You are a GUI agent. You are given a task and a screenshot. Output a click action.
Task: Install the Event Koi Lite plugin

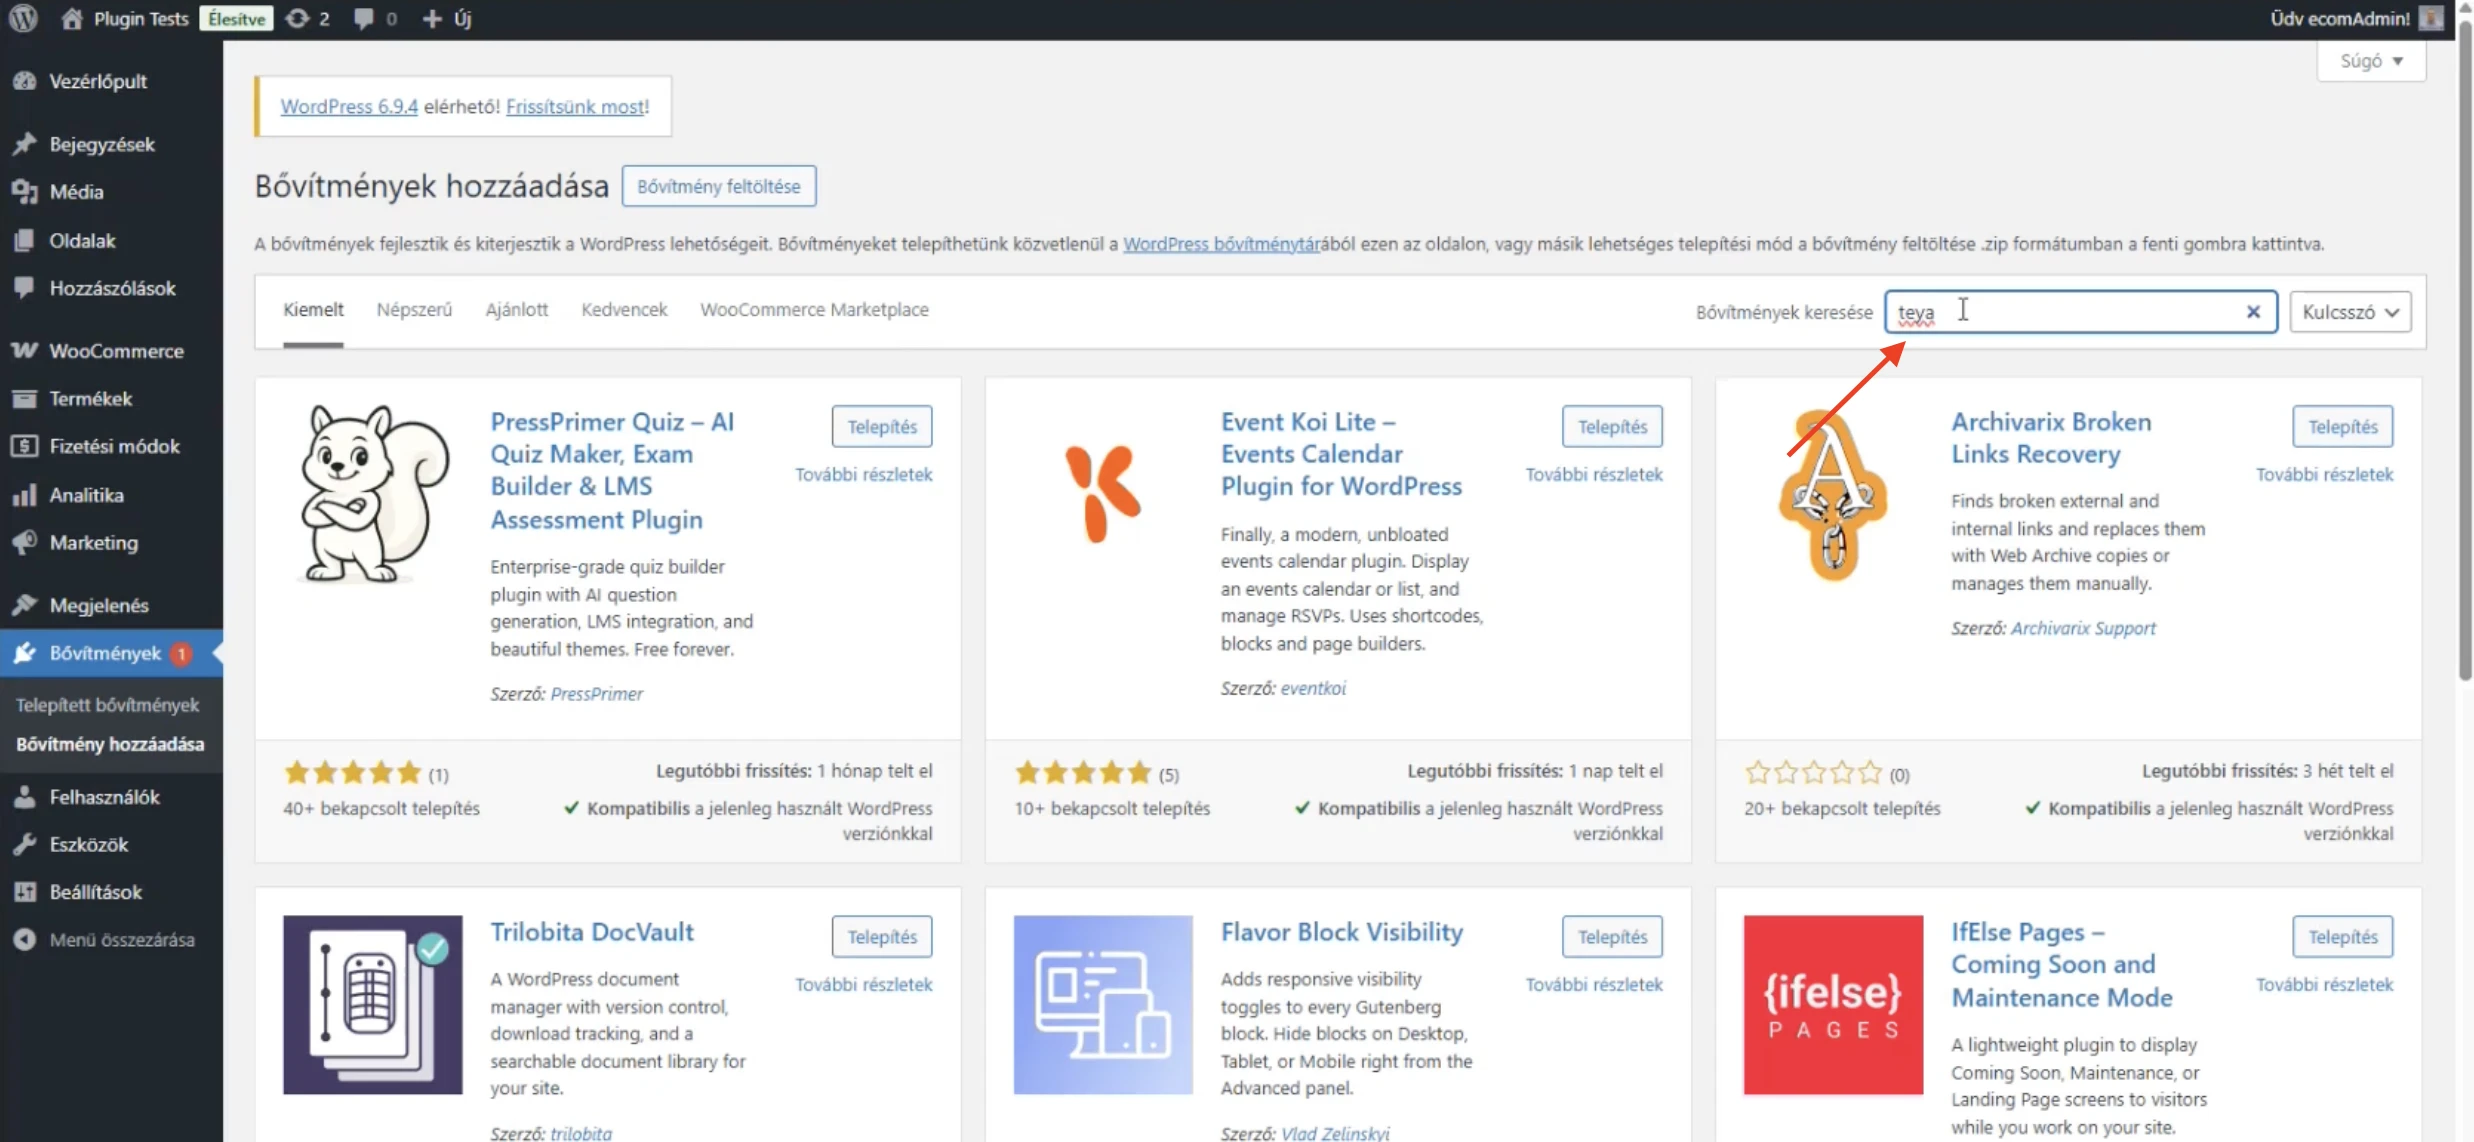click(x=1612, y=427)
